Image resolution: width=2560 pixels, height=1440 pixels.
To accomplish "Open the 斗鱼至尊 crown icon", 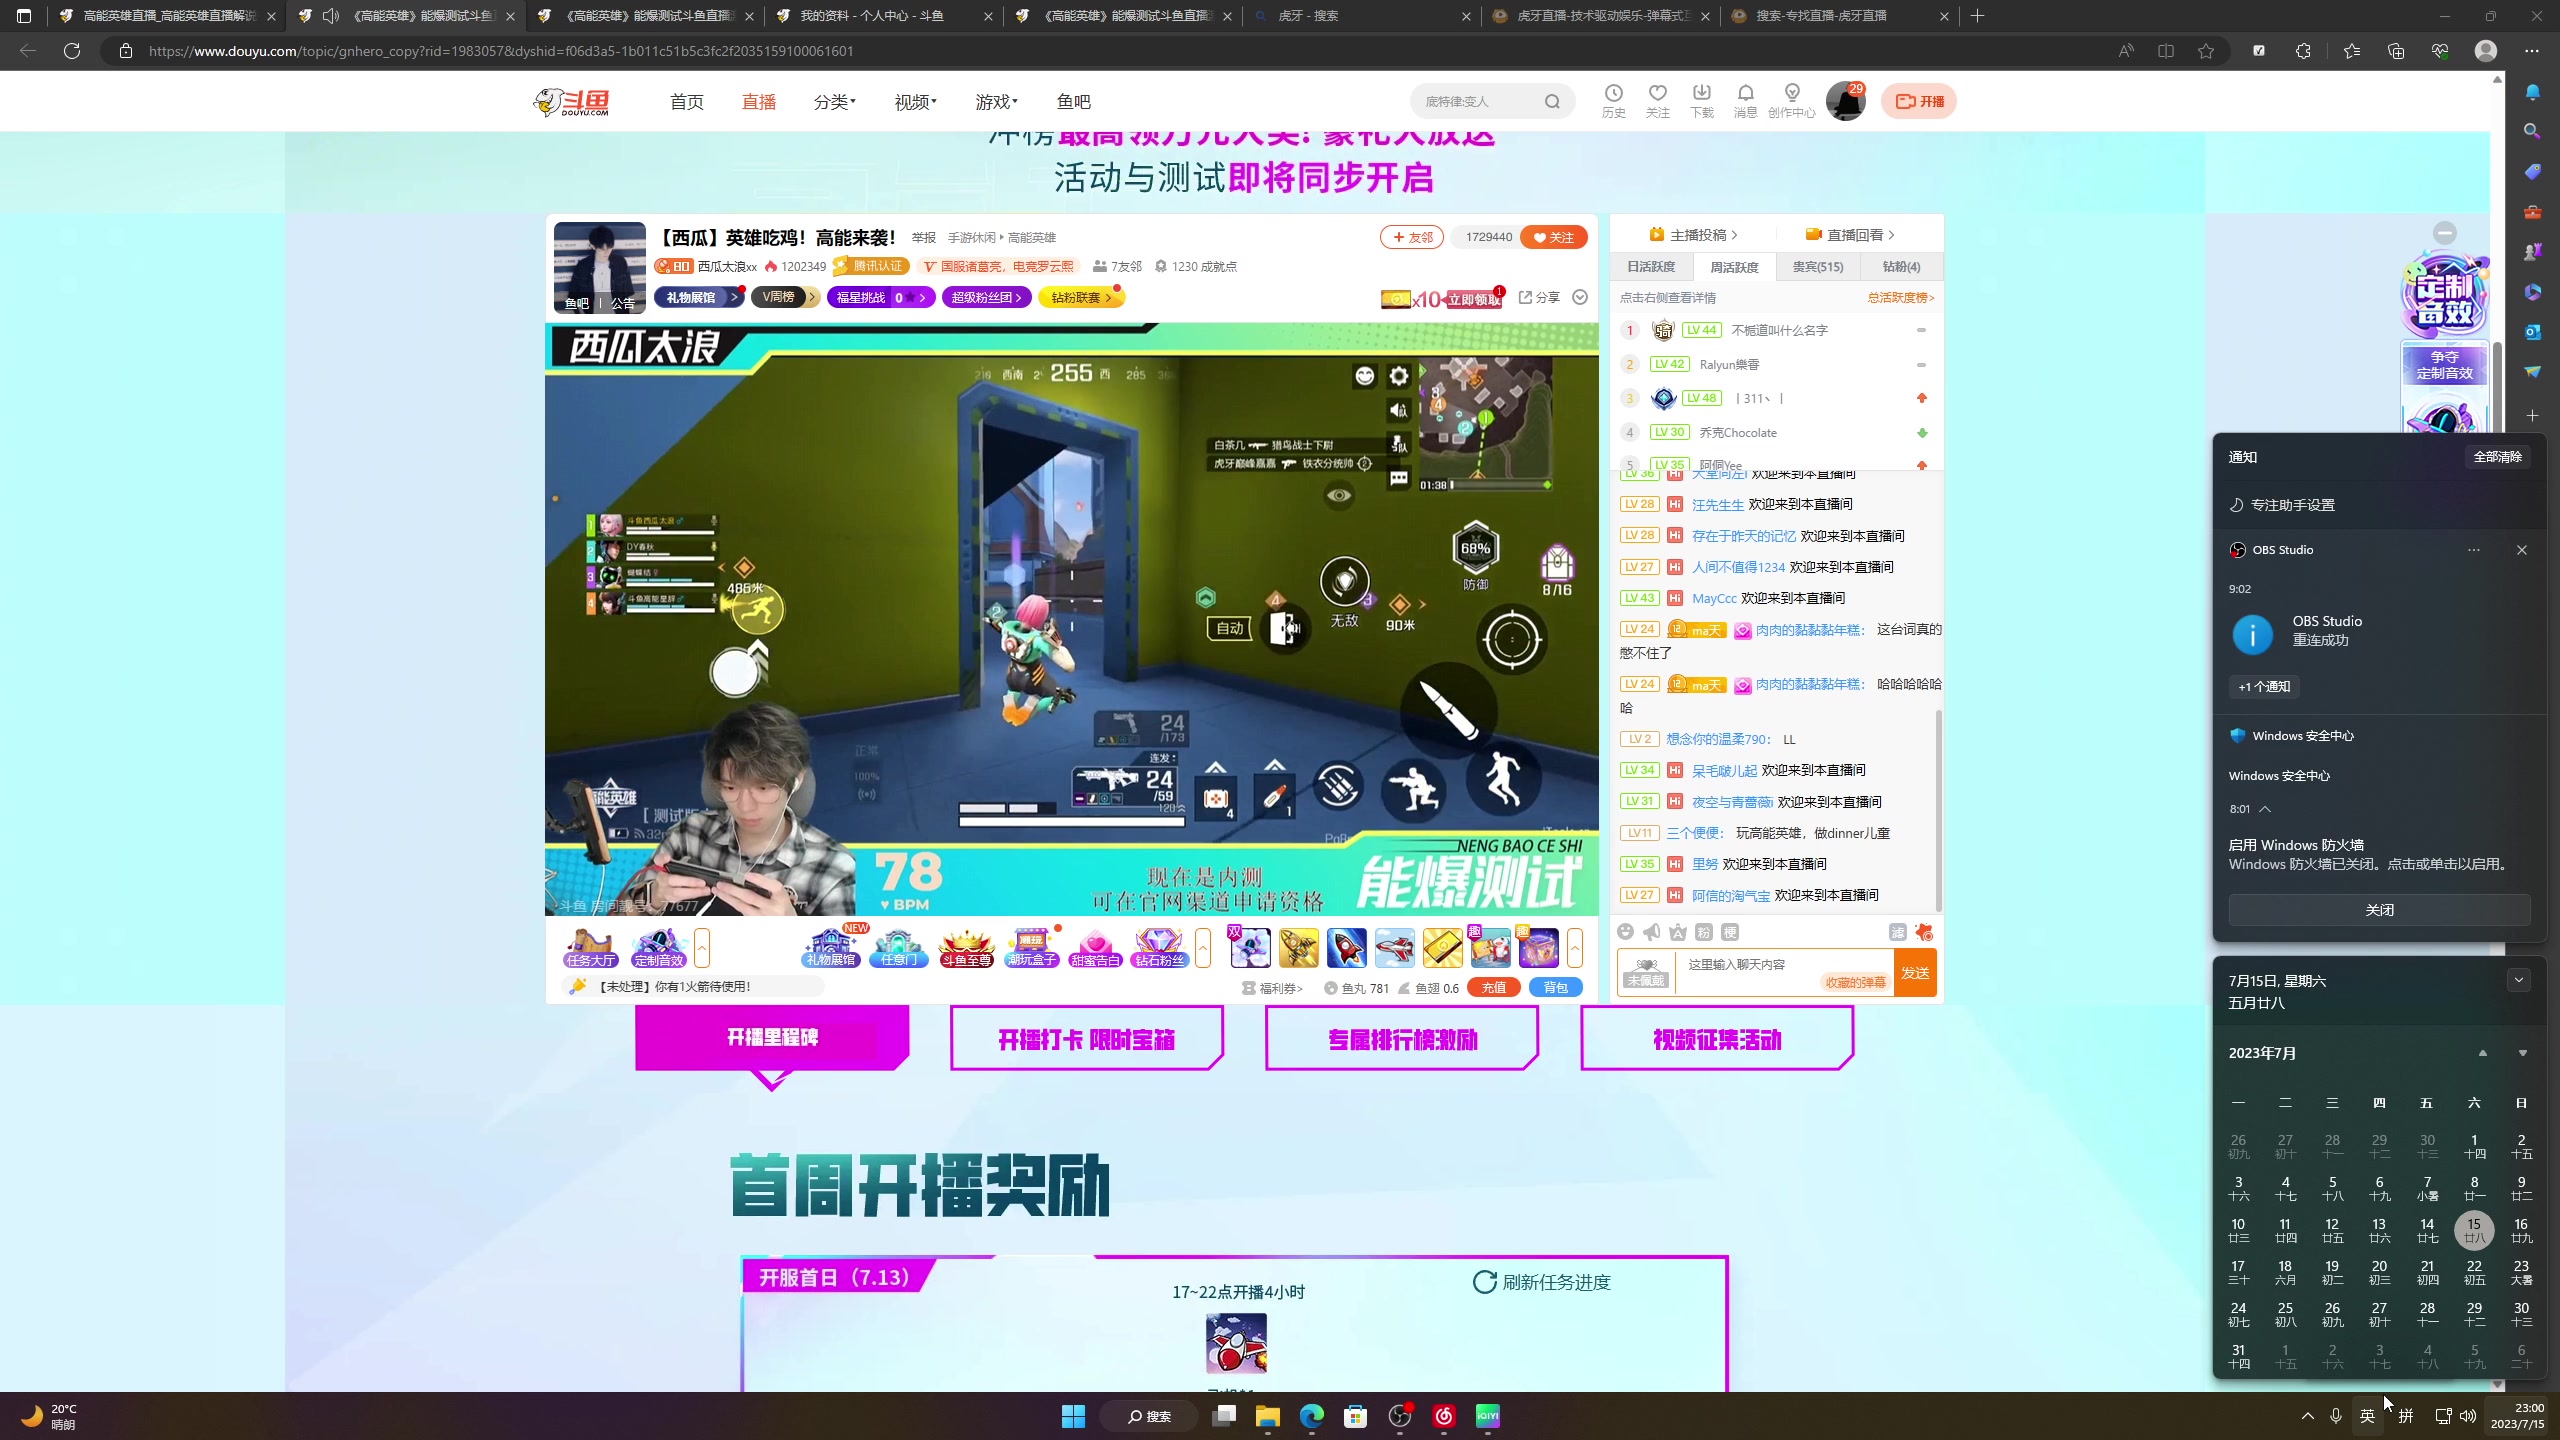I will pyautogui.click(x=966, y=948).
